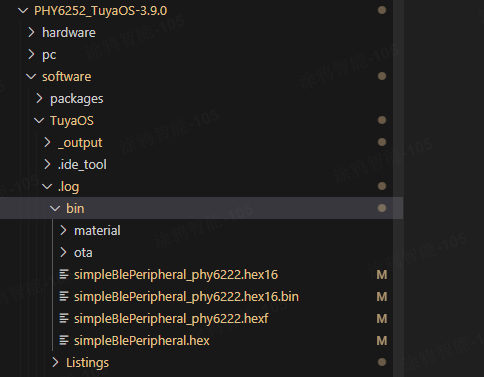484x377 pixels.
Task: Open simpleBlePeripheral_phy6222.hexf file
Action: tap(171, 319)
